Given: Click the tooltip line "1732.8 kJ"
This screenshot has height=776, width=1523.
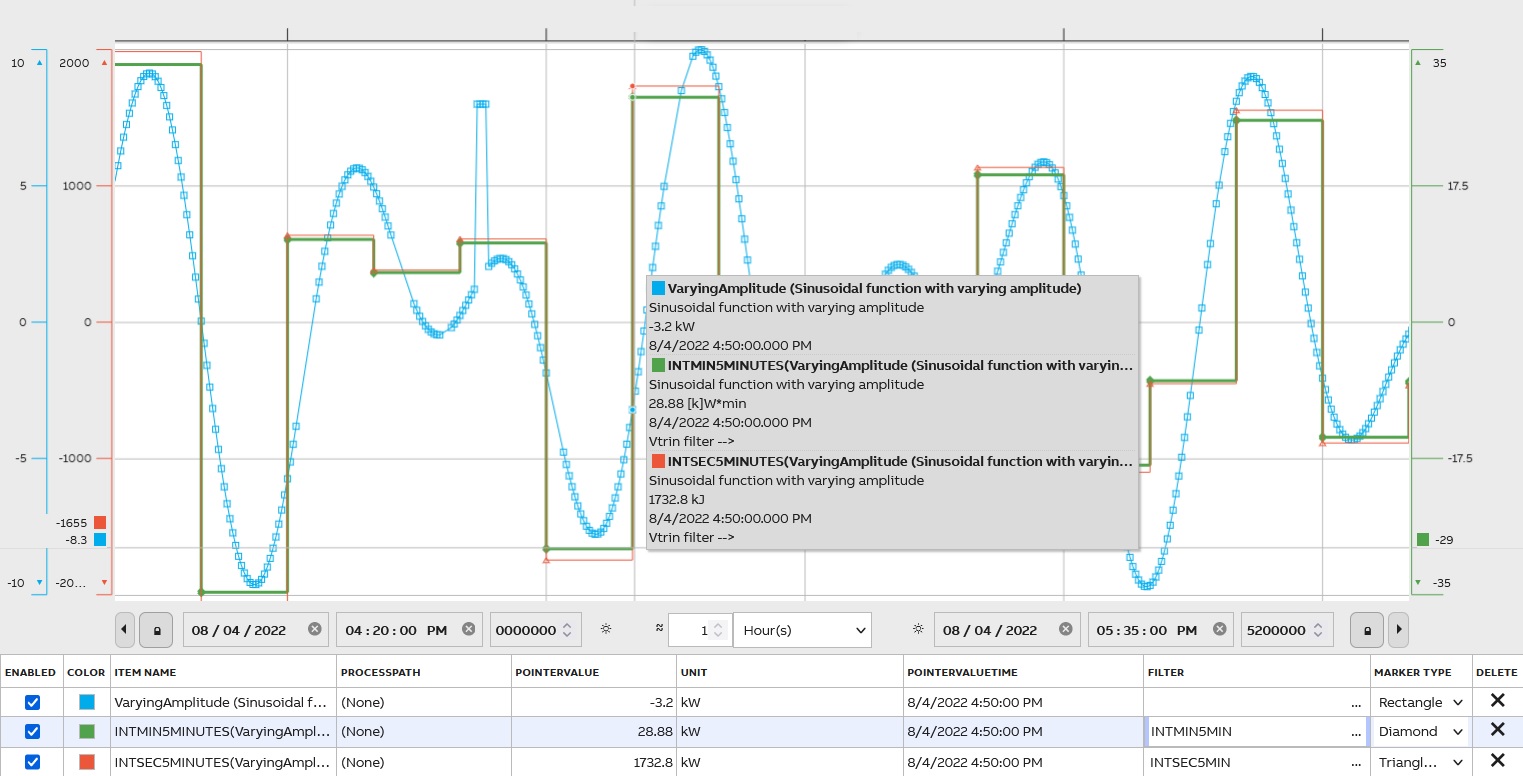Looking at the screenshot, I should tap(679, 499).
